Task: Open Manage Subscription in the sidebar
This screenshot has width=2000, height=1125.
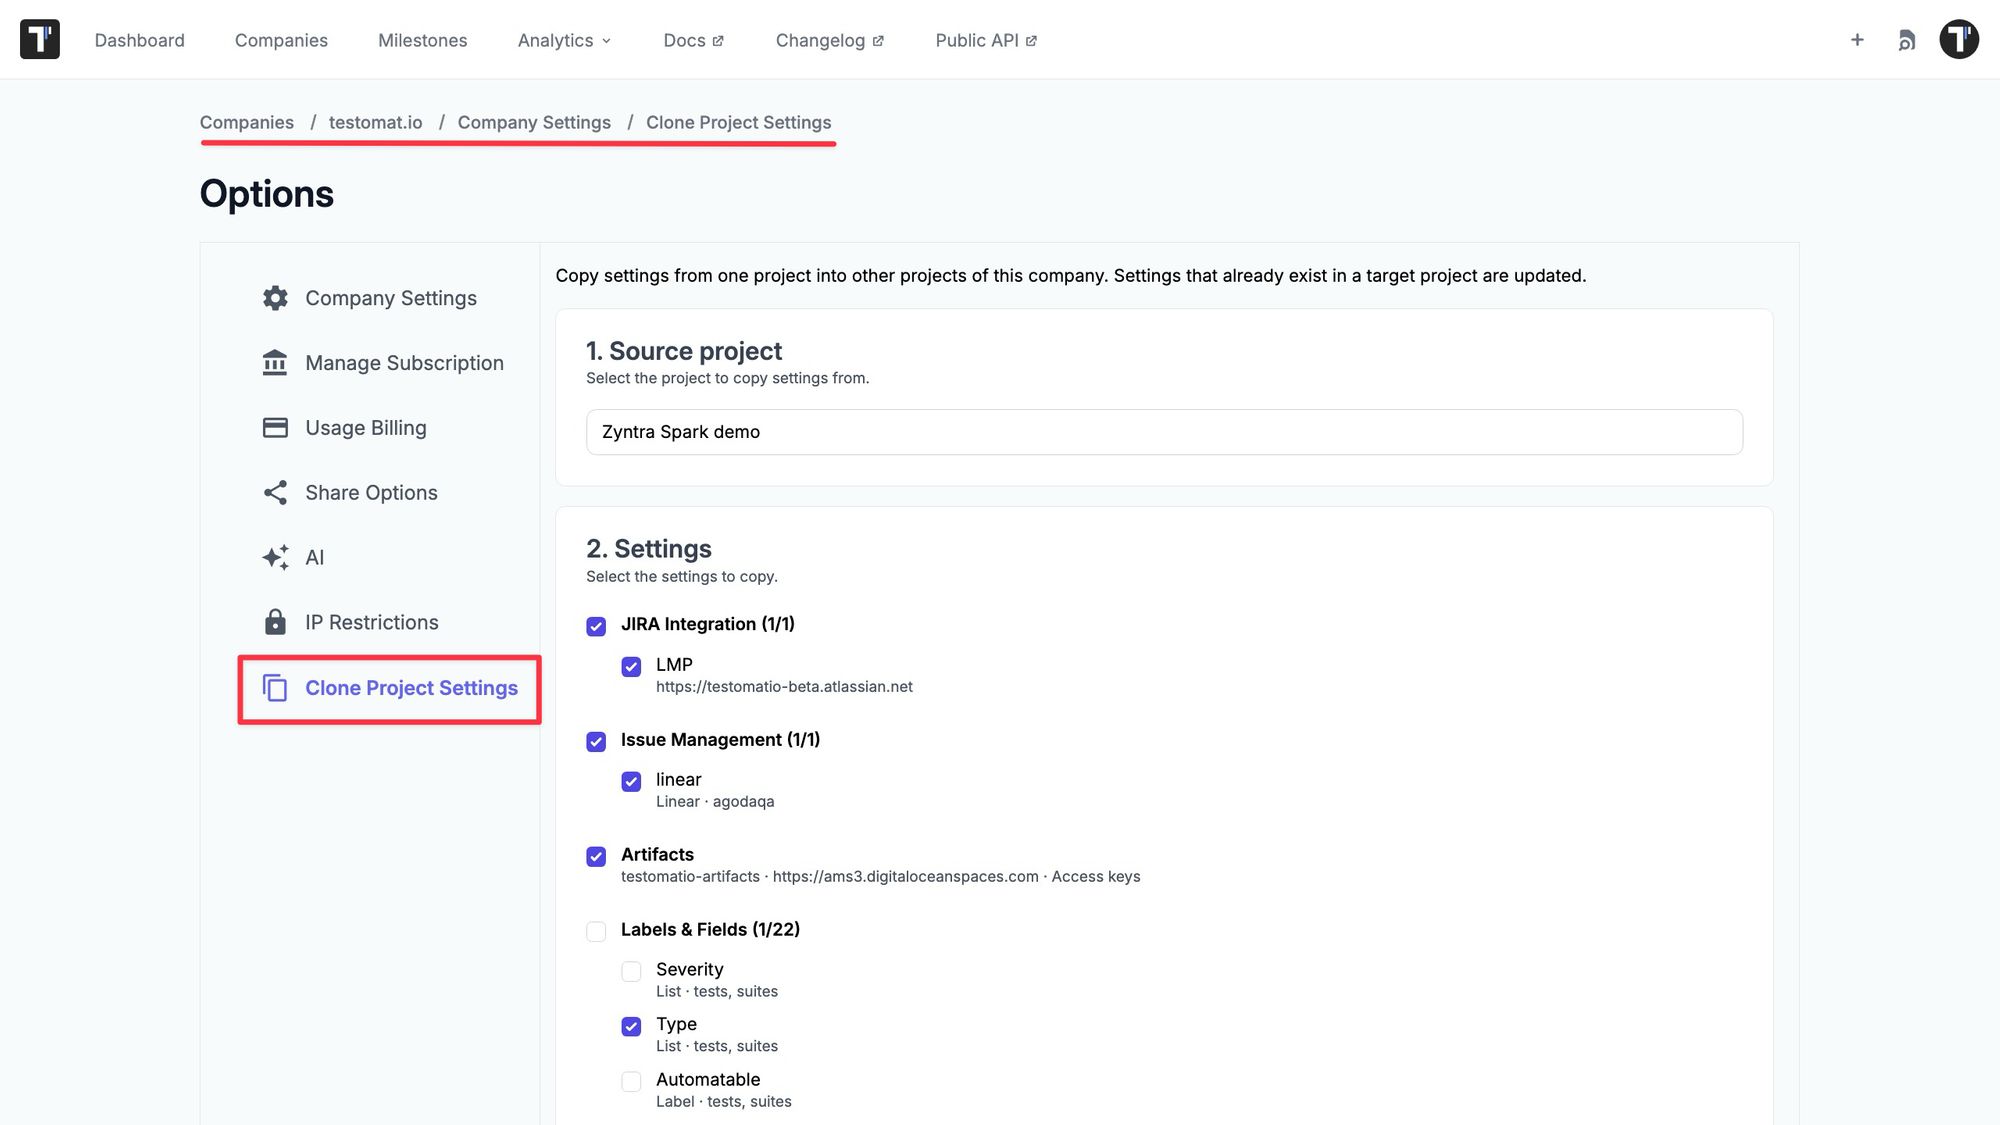Action: coord(404,363)
